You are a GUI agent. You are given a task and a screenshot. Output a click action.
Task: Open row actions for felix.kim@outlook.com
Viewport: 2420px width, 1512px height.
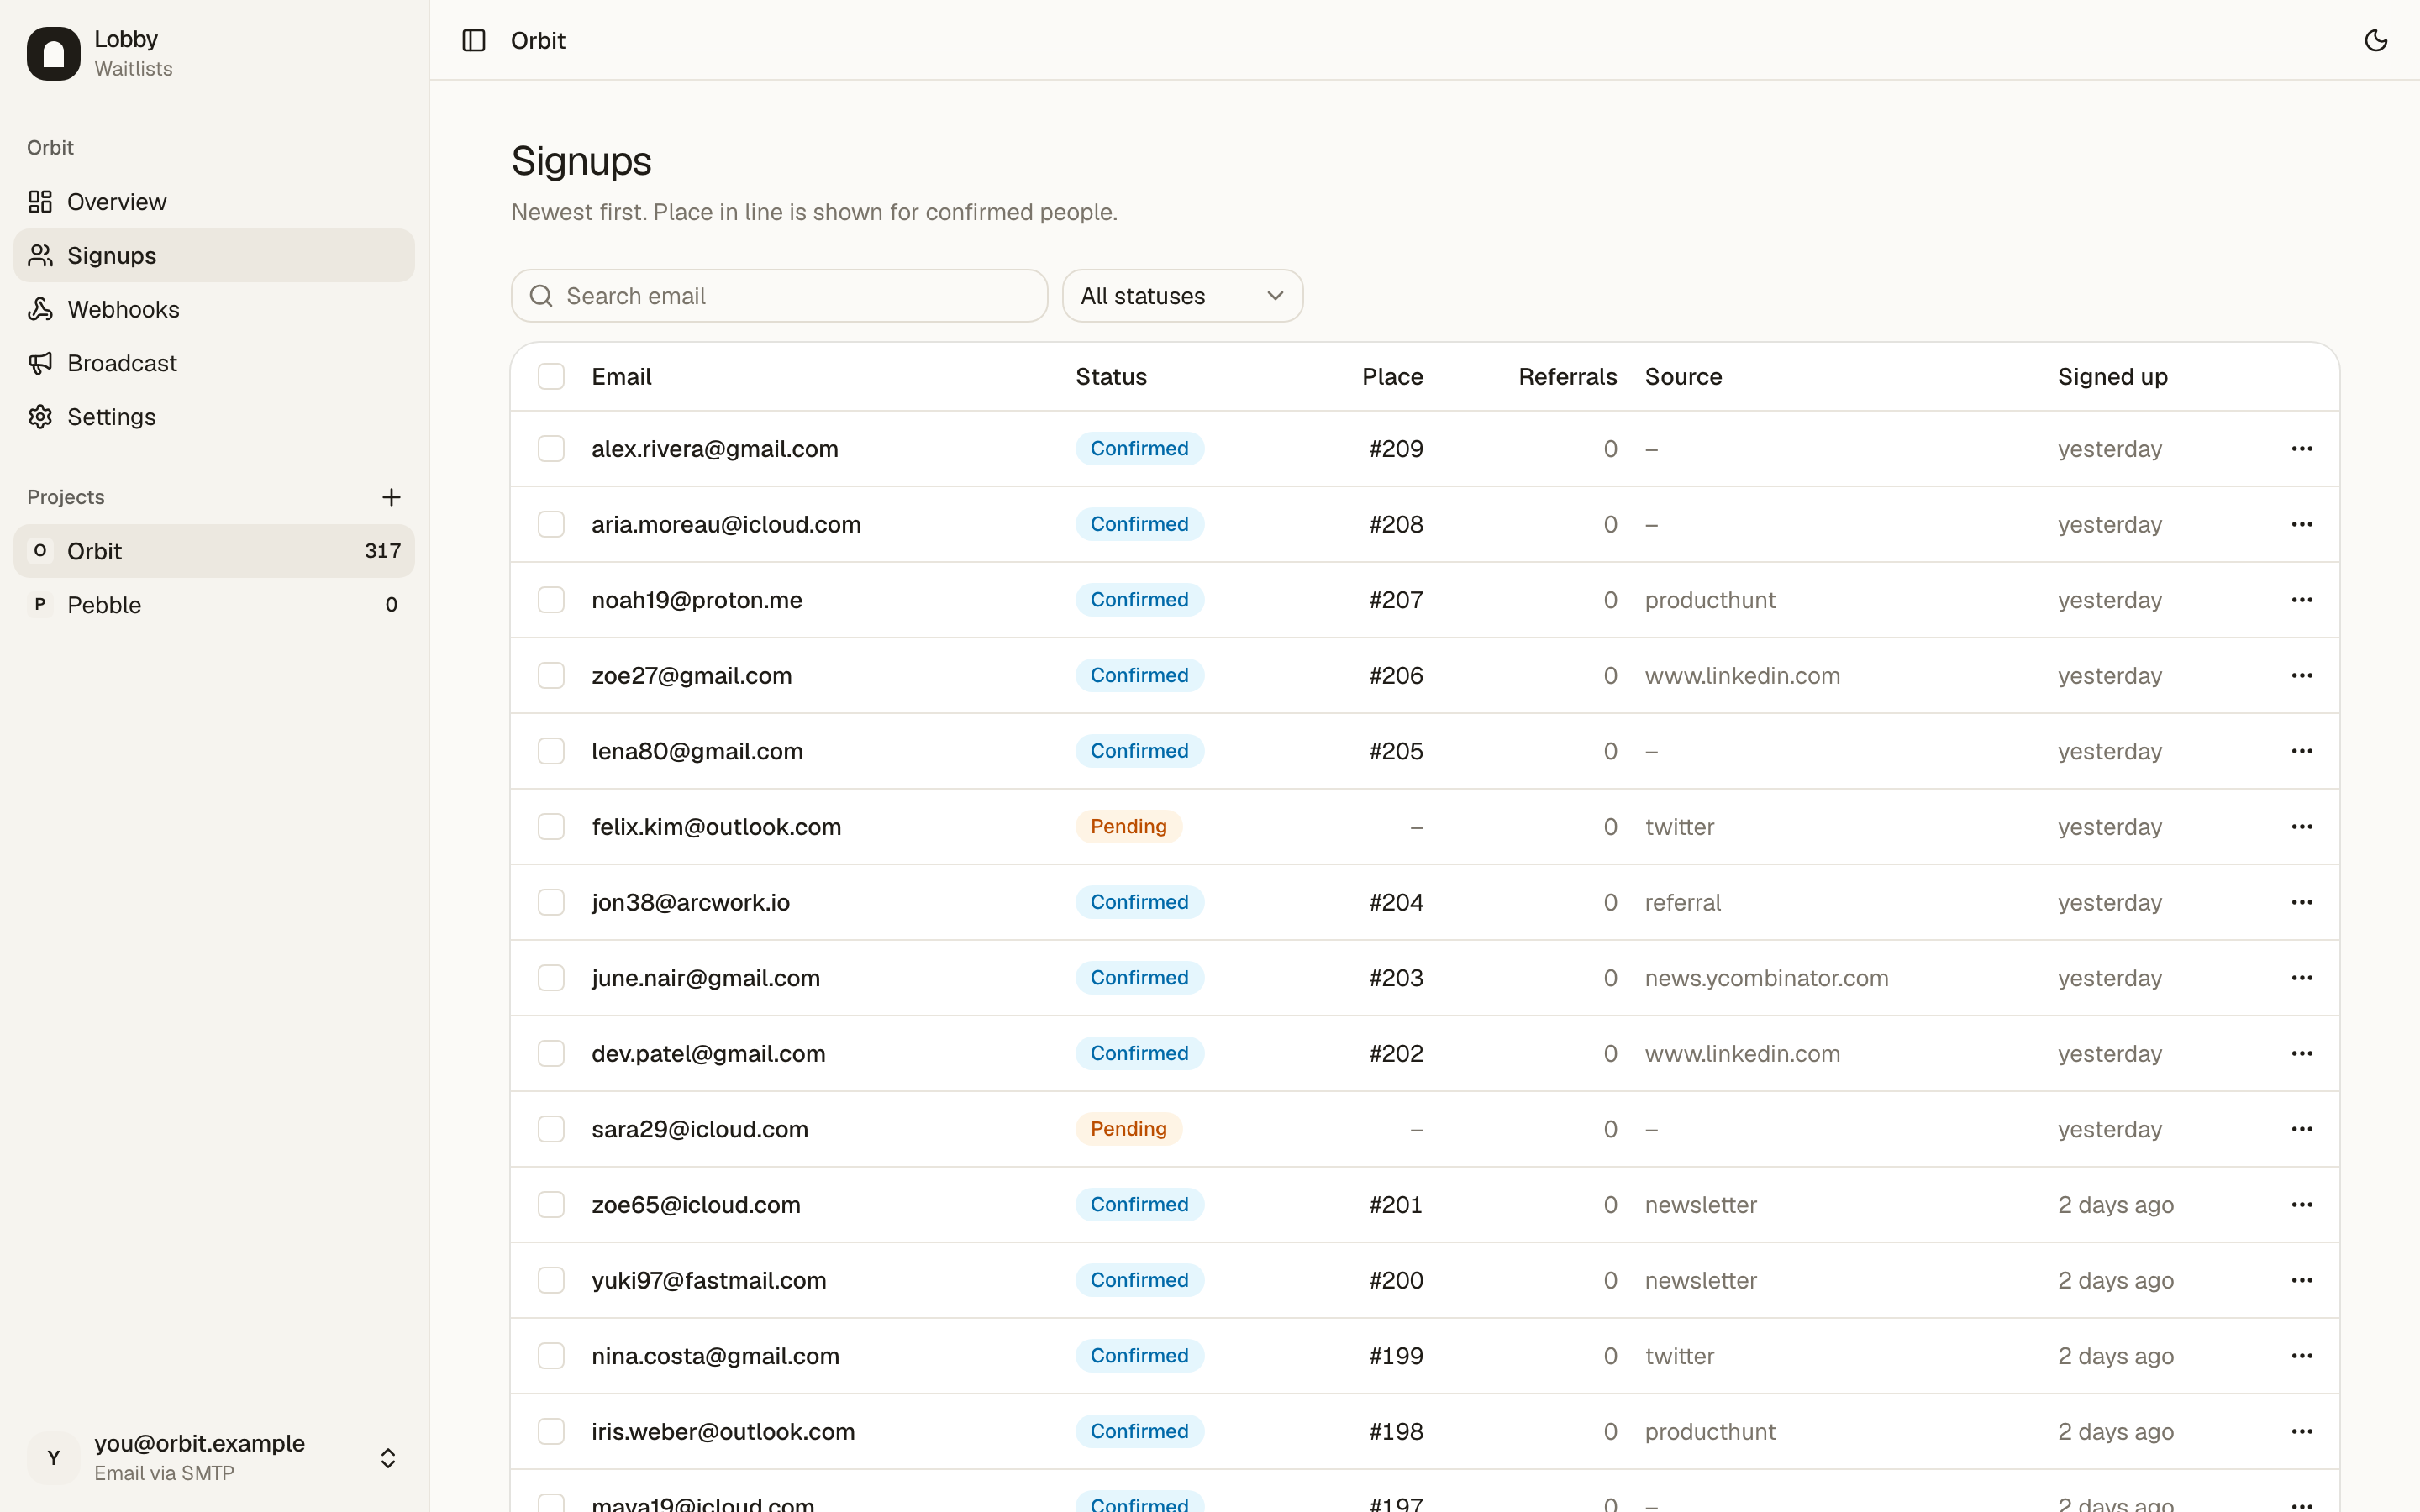click(x=2302, y=827)
